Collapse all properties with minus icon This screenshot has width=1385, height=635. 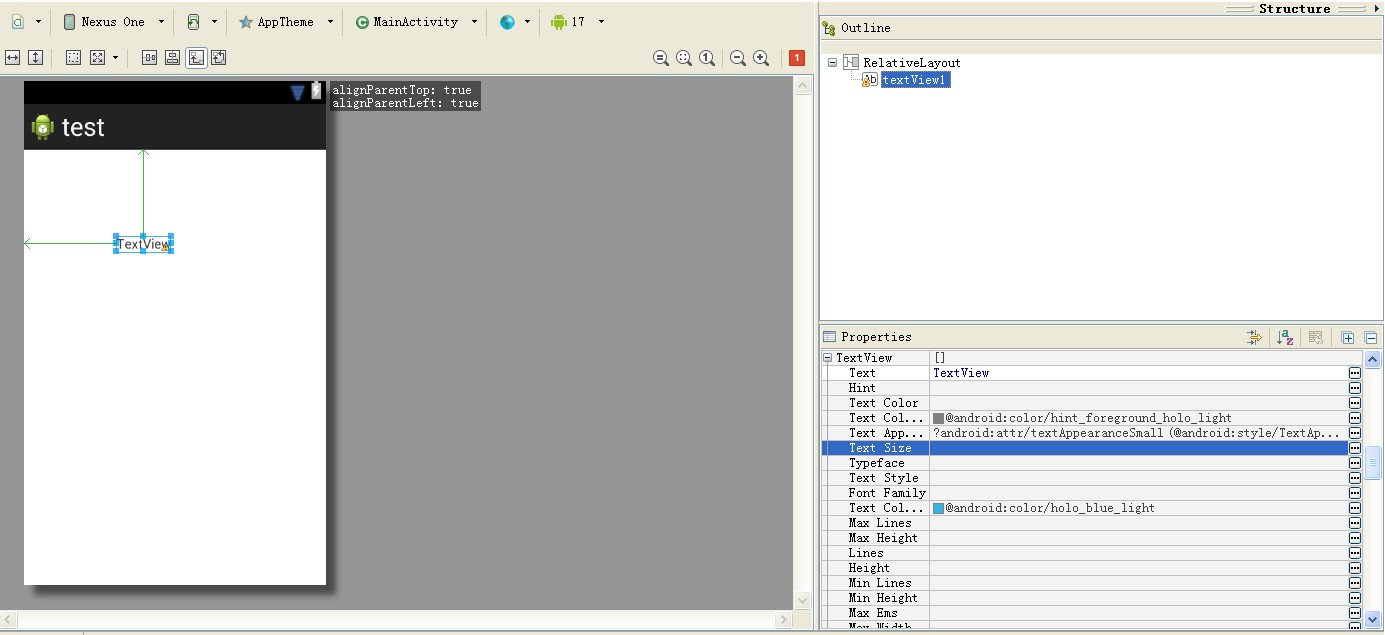[x=1371, y=337]
